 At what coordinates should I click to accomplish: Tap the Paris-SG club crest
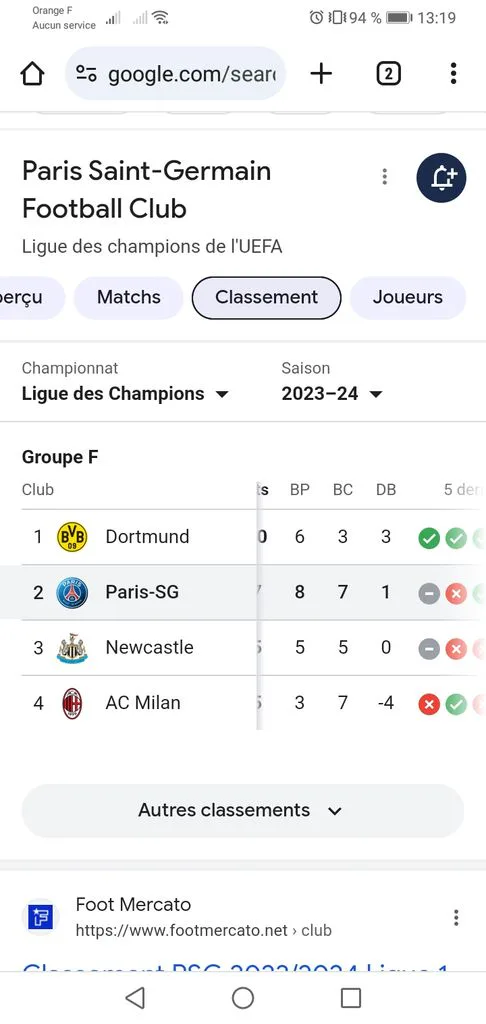(x=72, y=592)
